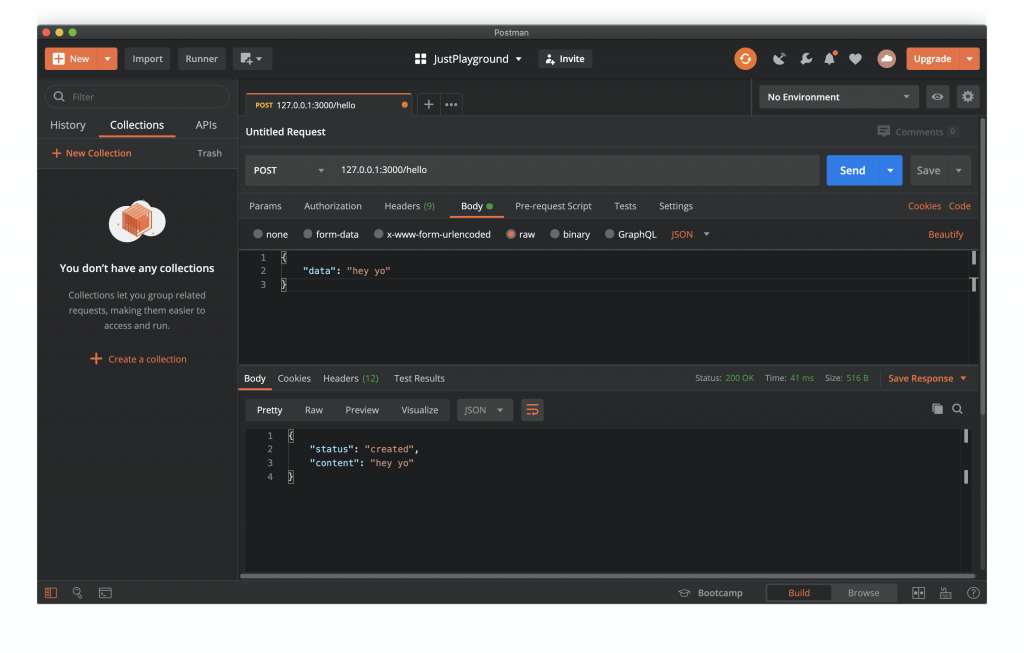The width and height of the screenshot is (1024, 653).
Task: Open the user avatar menu
Action: click(x=886, y=59)
